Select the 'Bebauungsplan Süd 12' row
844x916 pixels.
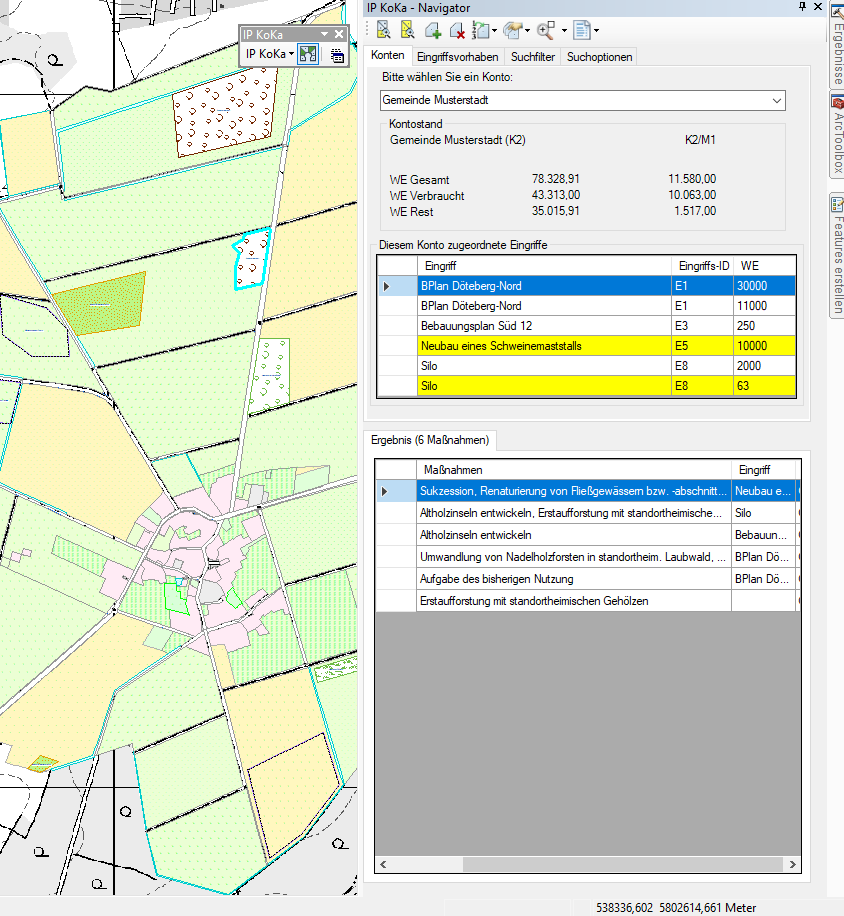pos(543,326)
